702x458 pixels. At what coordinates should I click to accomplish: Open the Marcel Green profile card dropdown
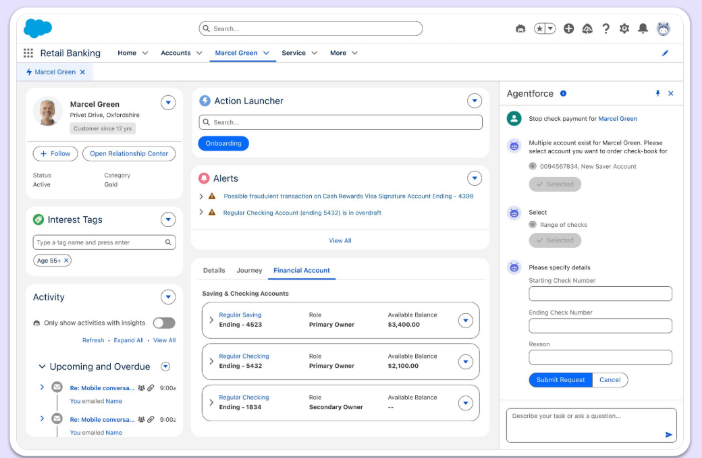coord(168,103)
